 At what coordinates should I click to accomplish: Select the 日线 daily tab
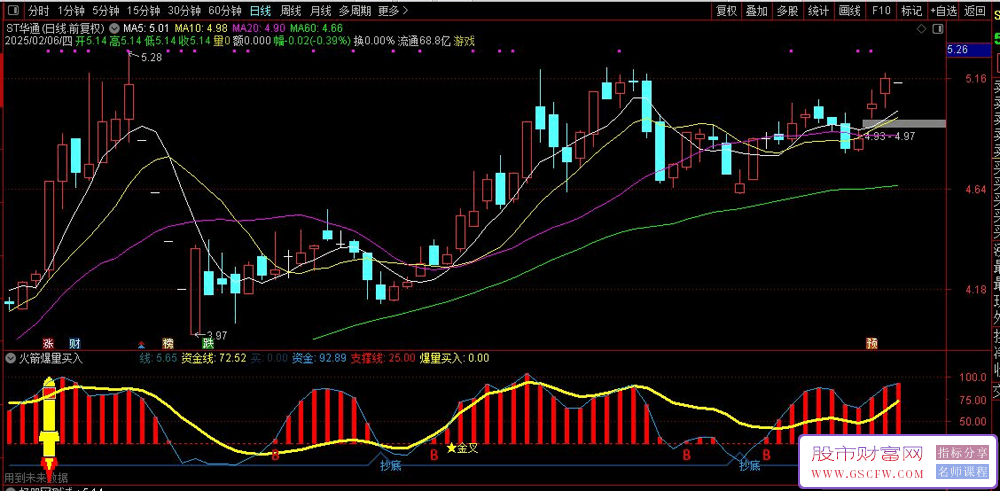click(x=260, y=10)
